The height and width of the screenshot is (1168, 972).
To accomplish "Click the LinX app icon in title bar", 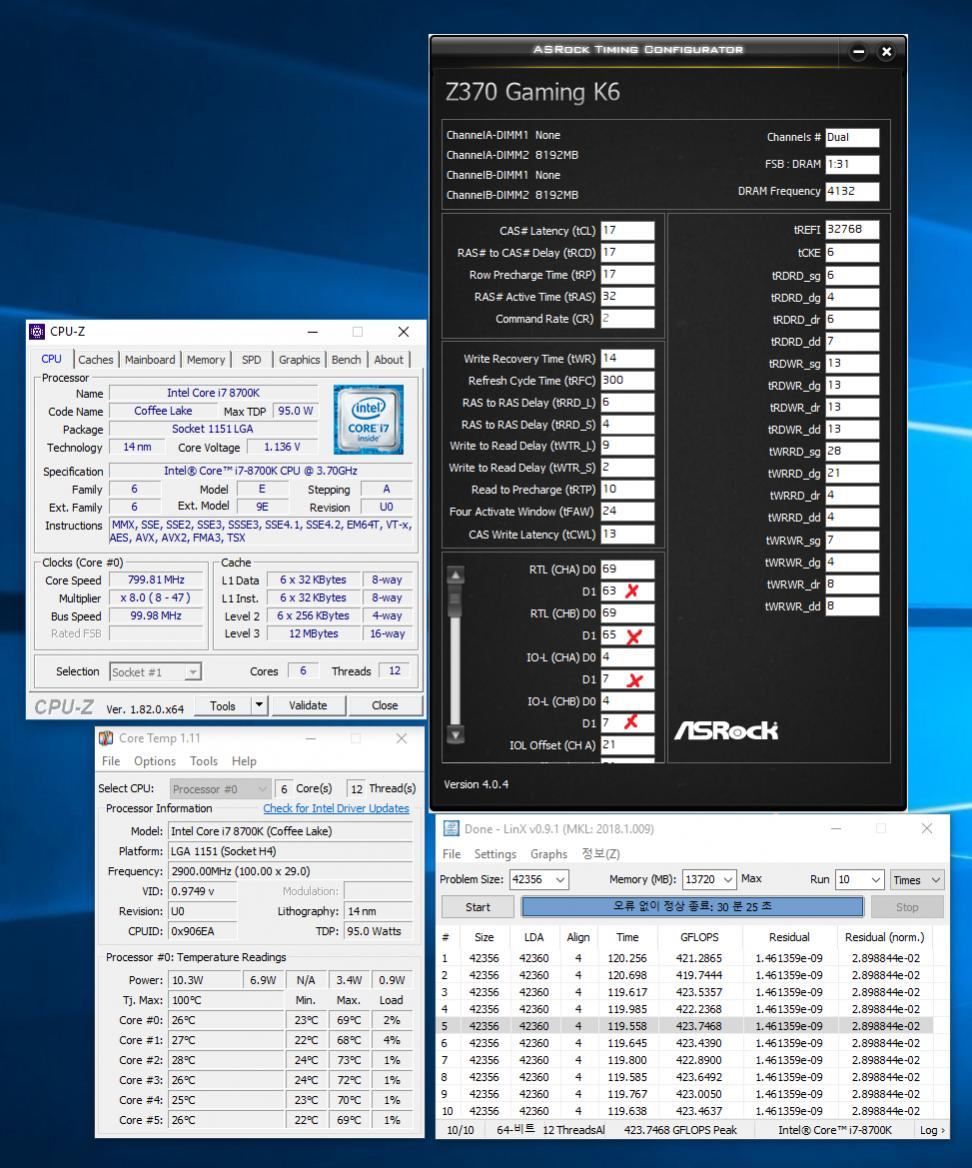I will (451, 829).
